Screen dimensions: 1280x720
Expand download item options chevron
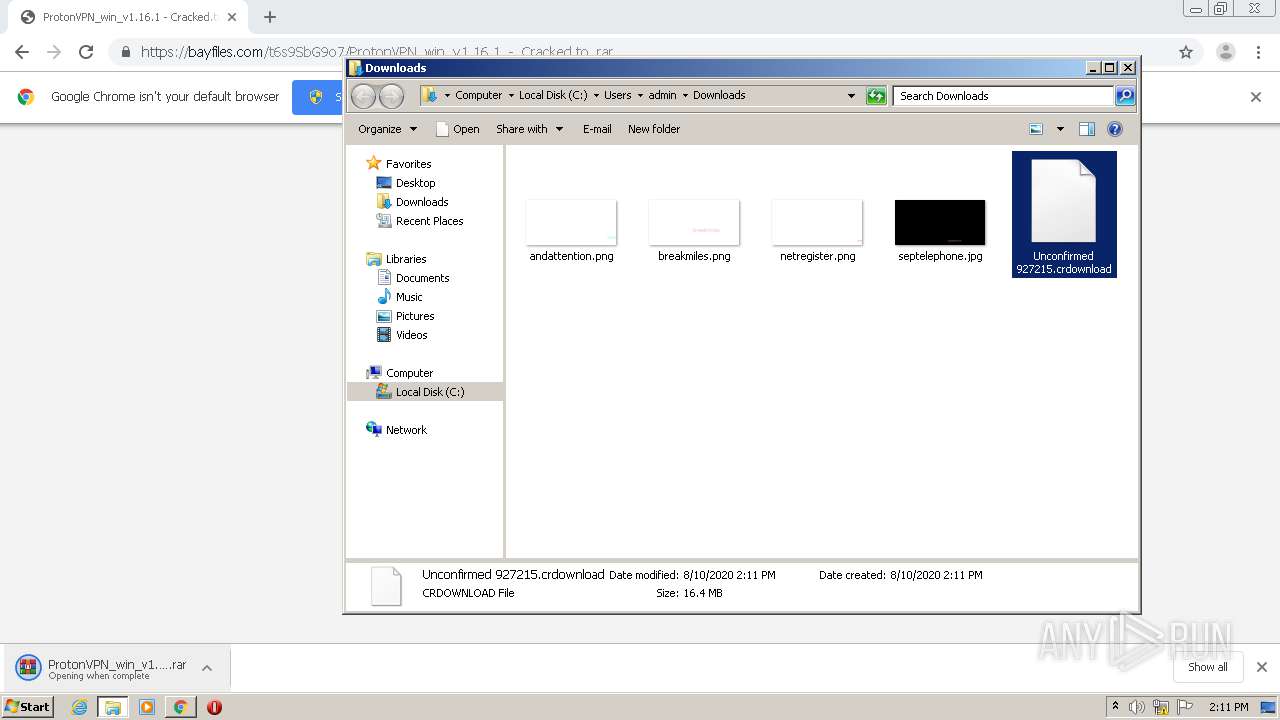coord(207,668)
